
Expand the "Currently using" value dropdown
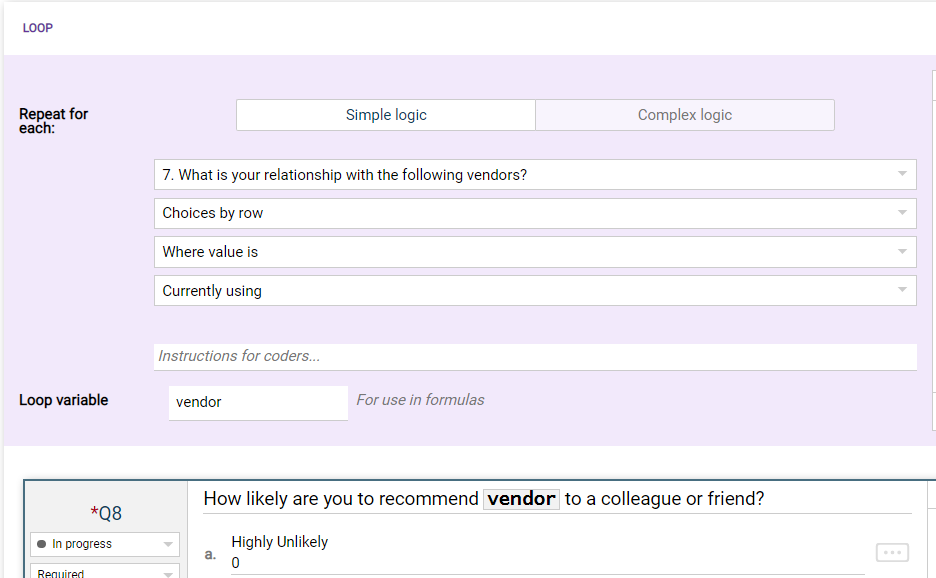click(x=535, y=291)
